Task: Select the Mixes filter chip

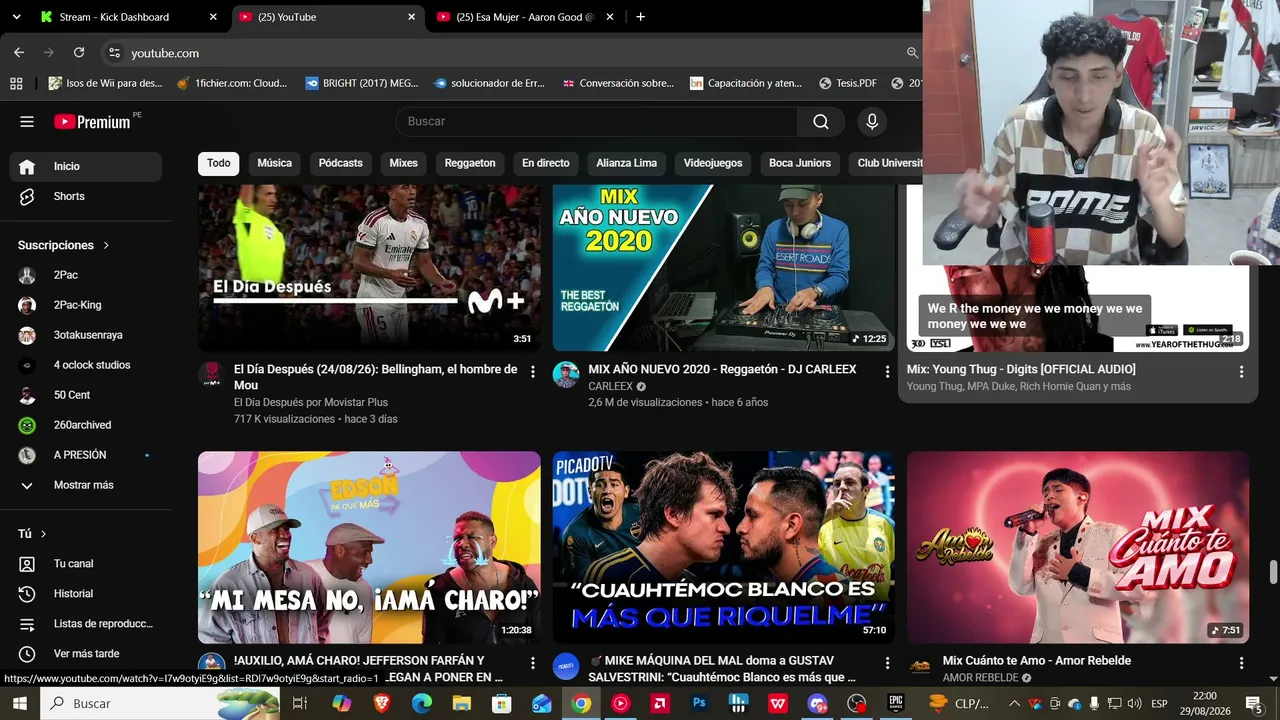Action: [x=404, y=163]
